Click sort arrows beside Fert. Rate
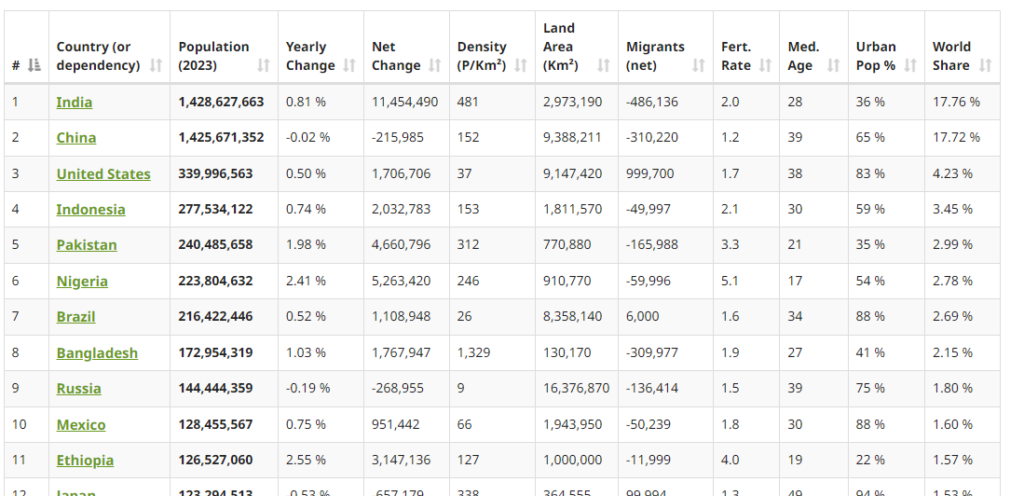Screen dimensions: 1024x496 tap(765, 65)
